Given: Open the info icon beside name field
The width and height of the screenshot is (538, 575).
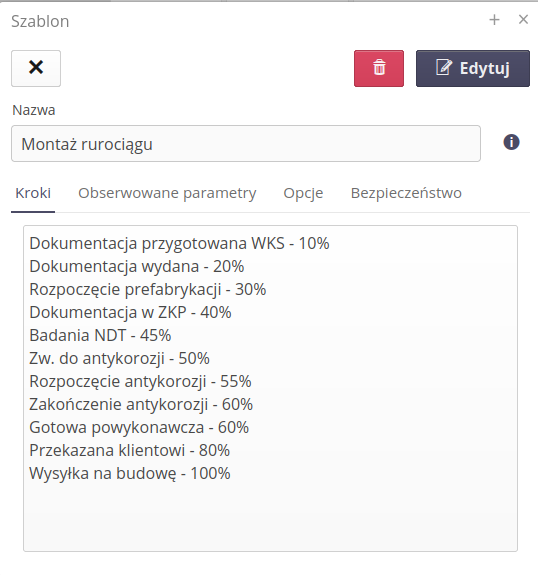Looking at the screenshot, I should (x=511, y=142).
